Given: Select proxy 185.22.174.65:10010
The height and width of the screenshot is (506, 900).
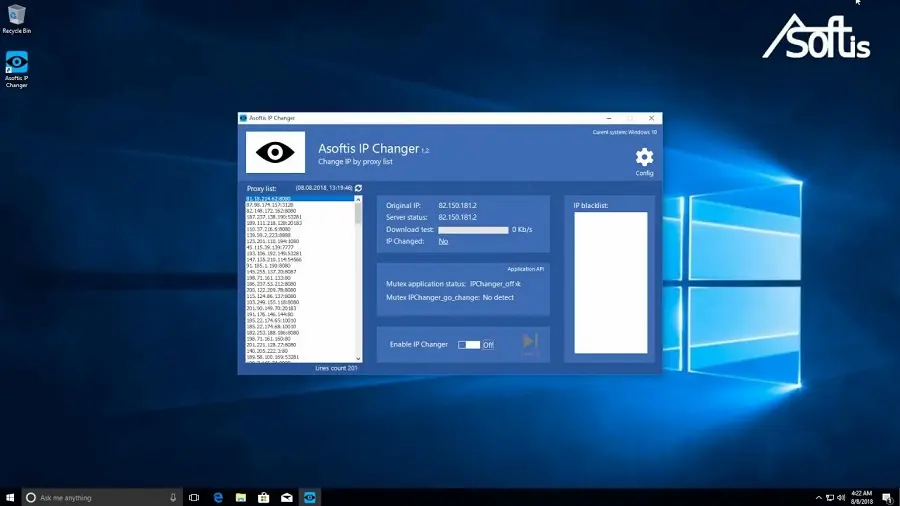Looking at the screenshot, I should (x=271, y=320).
